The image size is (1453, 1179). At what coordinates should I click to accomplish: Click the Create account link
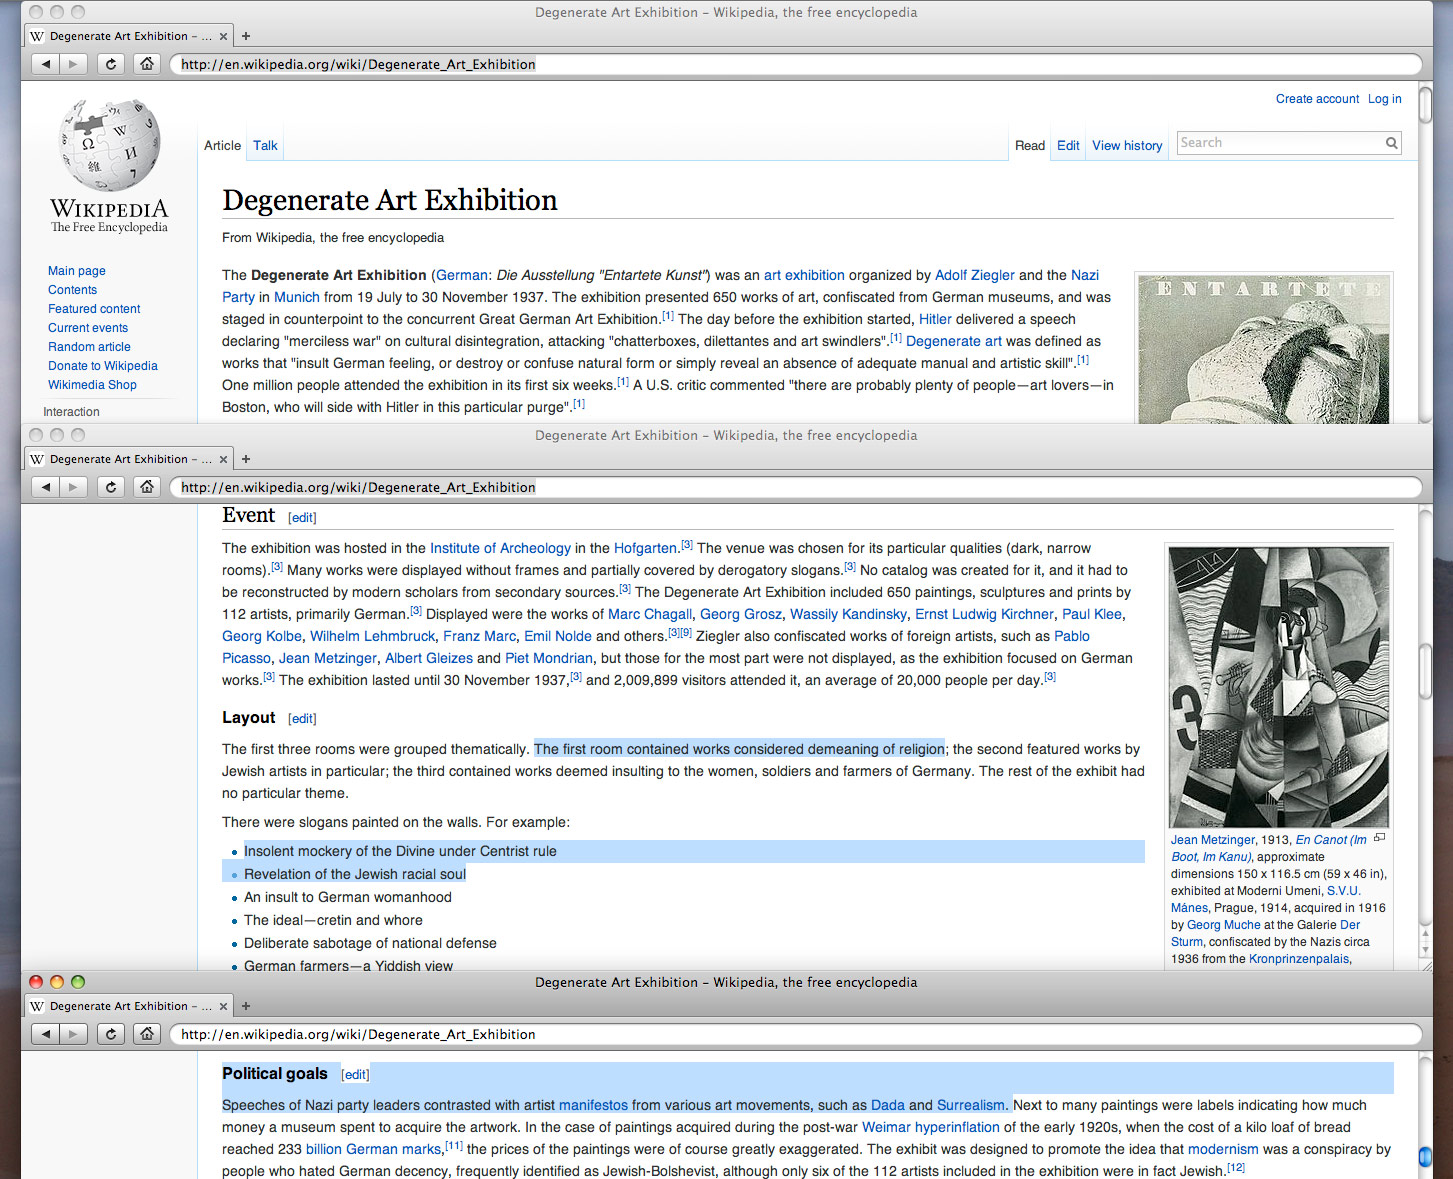pyautogui.click(x=1317, y=99)
